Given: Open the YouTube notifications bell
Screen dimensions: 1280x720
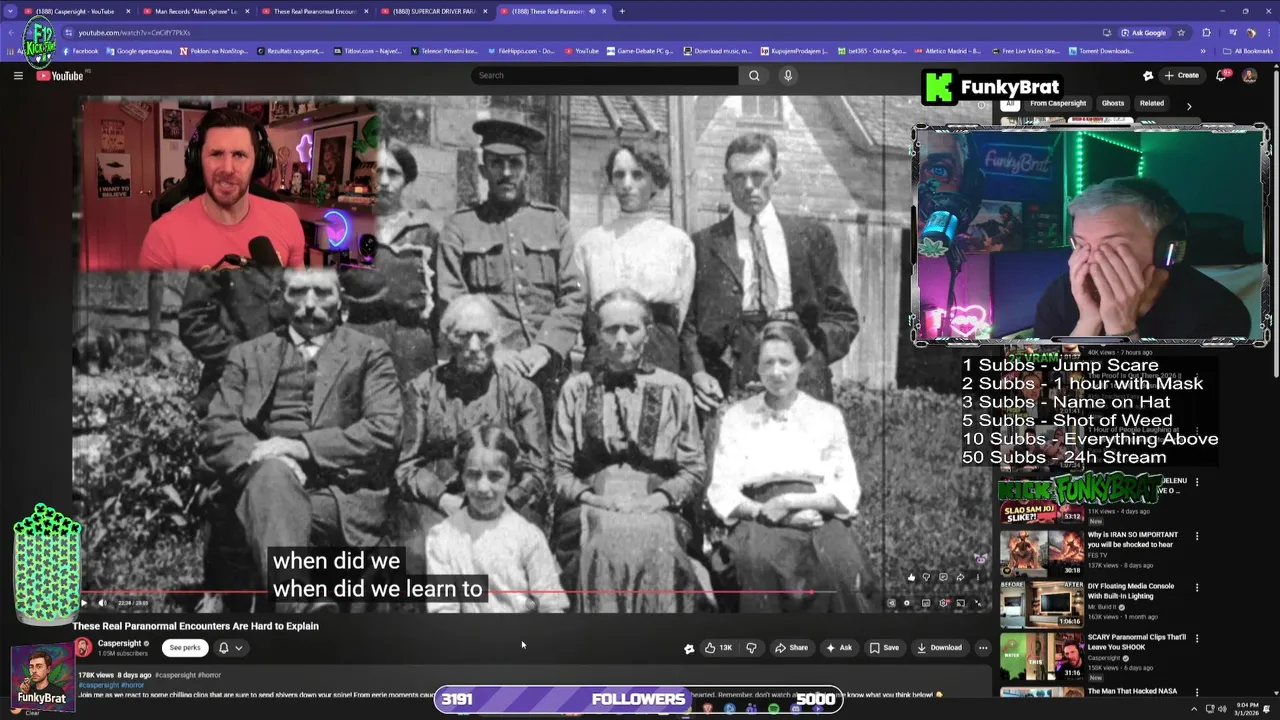Looking at the screenshot, I should click(x=1222, y=75).
